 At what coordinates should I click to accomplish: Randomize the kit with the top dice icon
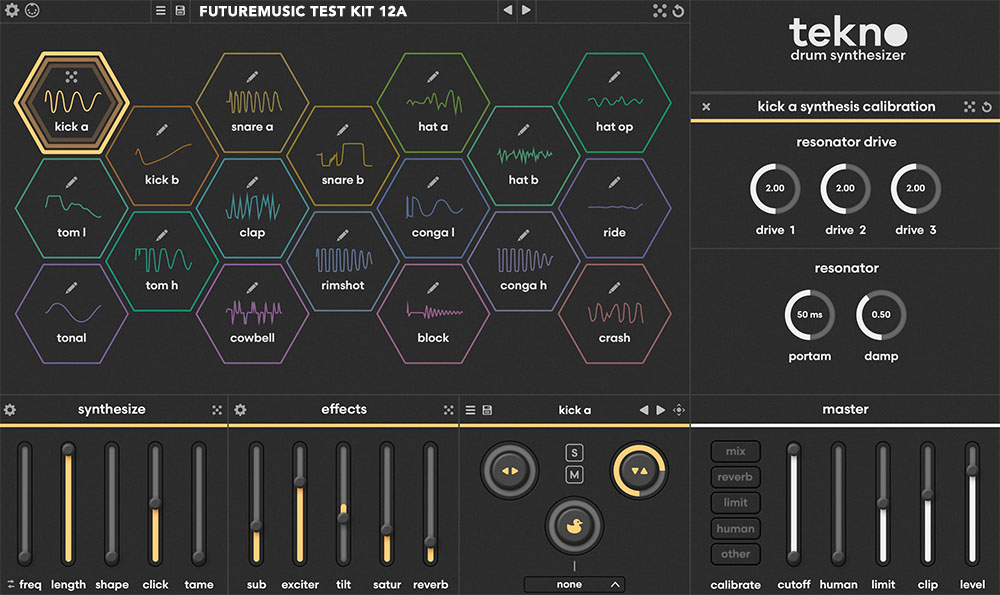point(660,10)
